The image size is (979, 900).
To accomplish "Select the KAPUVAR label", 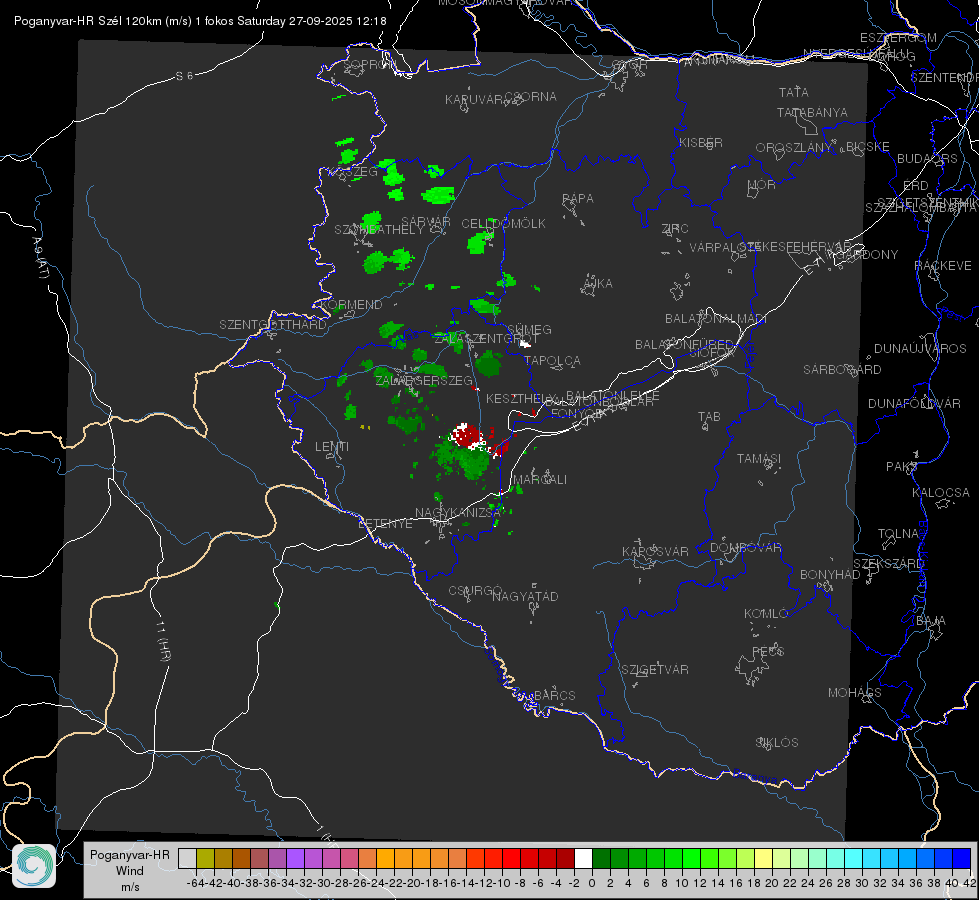I will coord(475,100).
